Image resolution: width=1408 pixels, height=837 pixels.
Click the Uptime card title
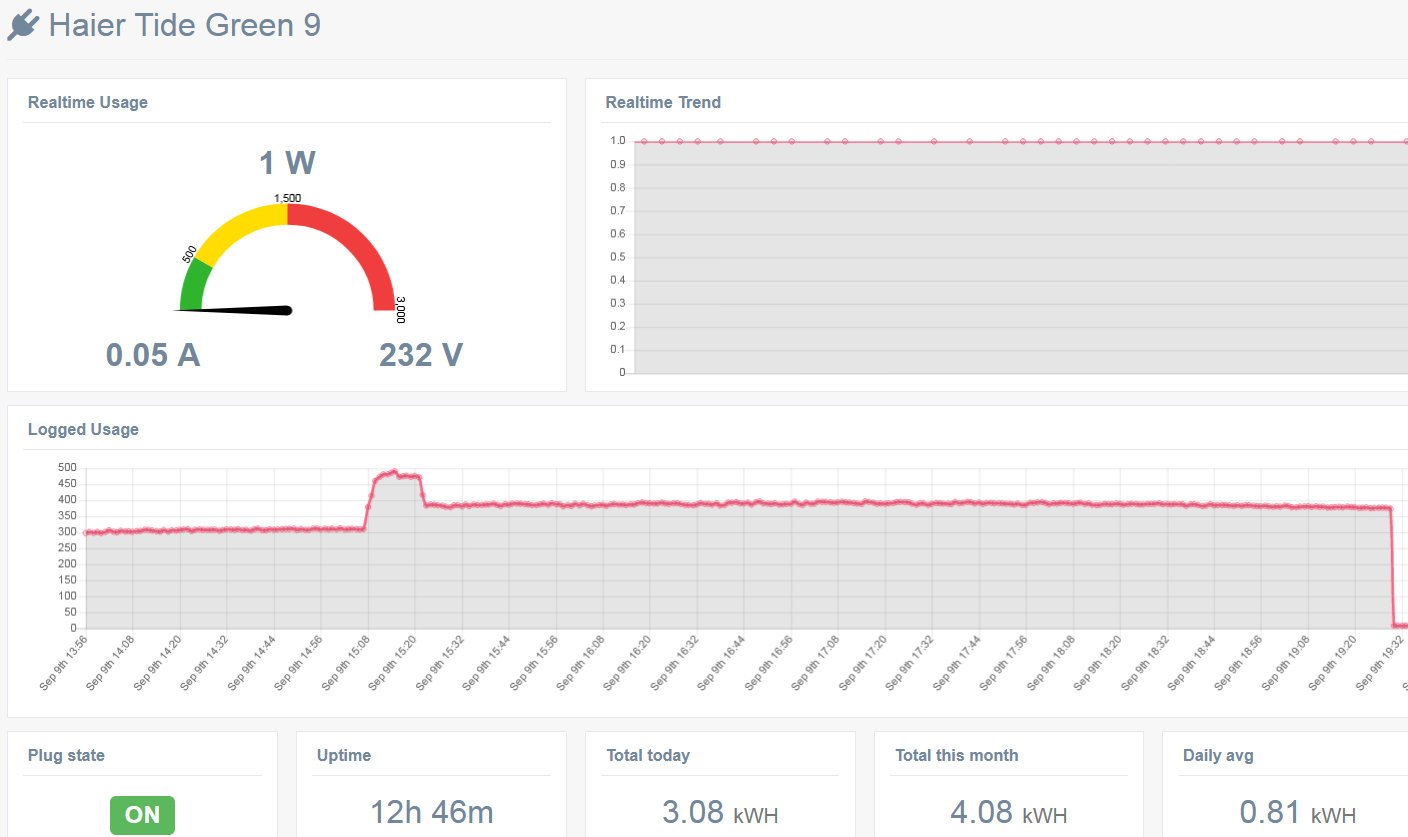click(343, 755)
